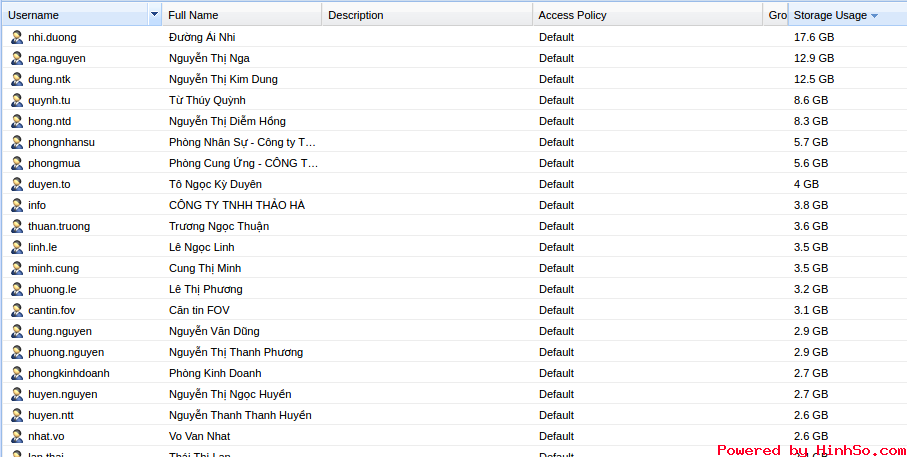Click the Storage Usage sort arrow

tap(875, 16)
